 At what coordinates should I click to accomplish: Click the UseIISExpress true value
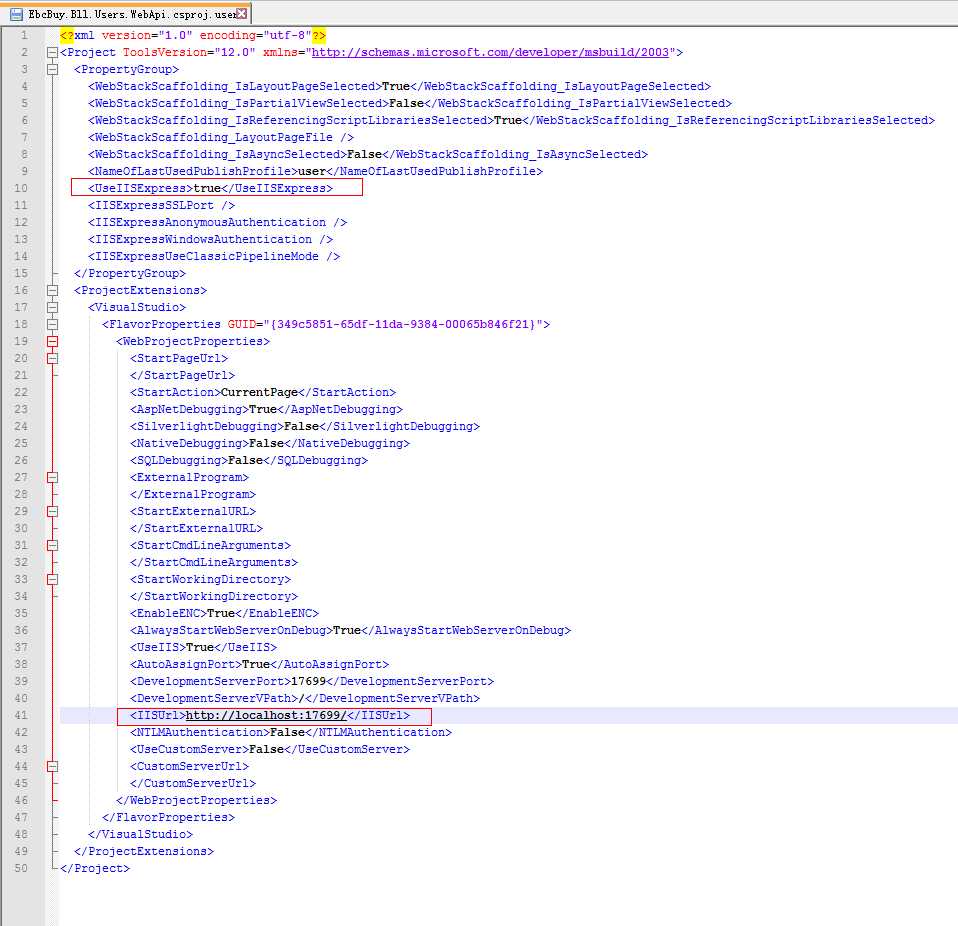[207, 188]
